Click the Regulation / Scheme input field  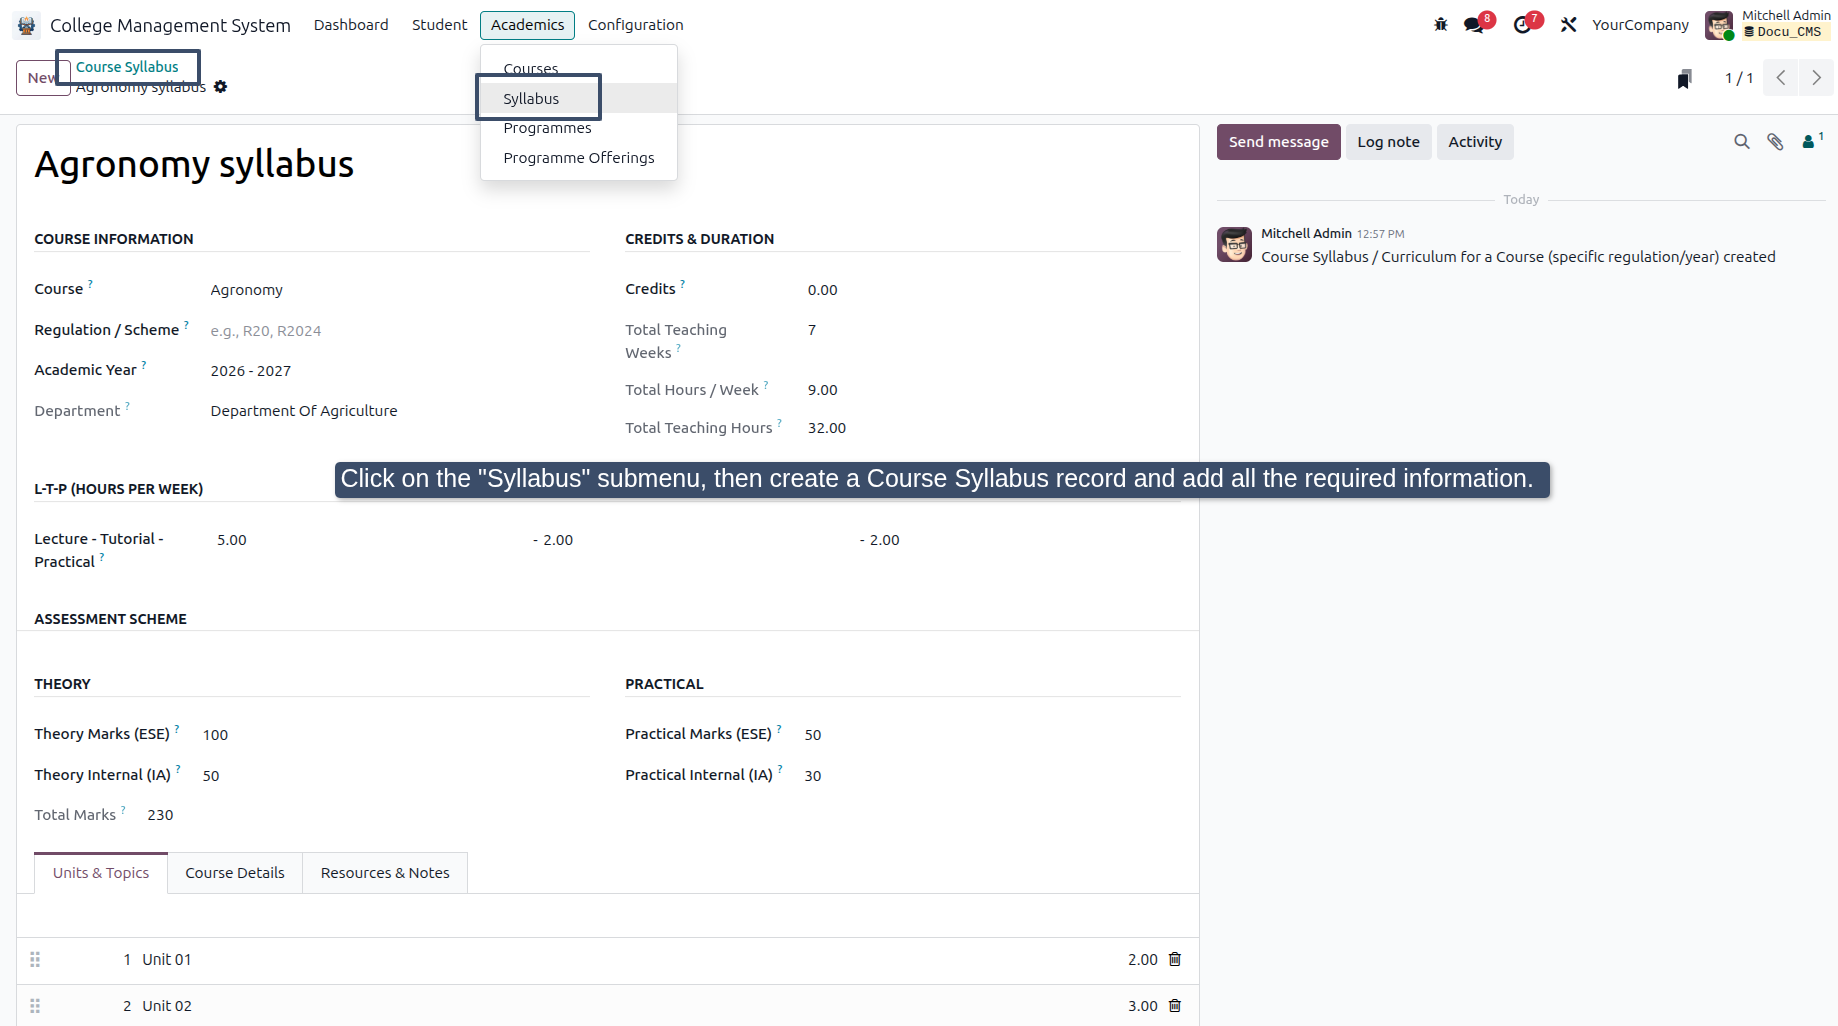[399, 331]
